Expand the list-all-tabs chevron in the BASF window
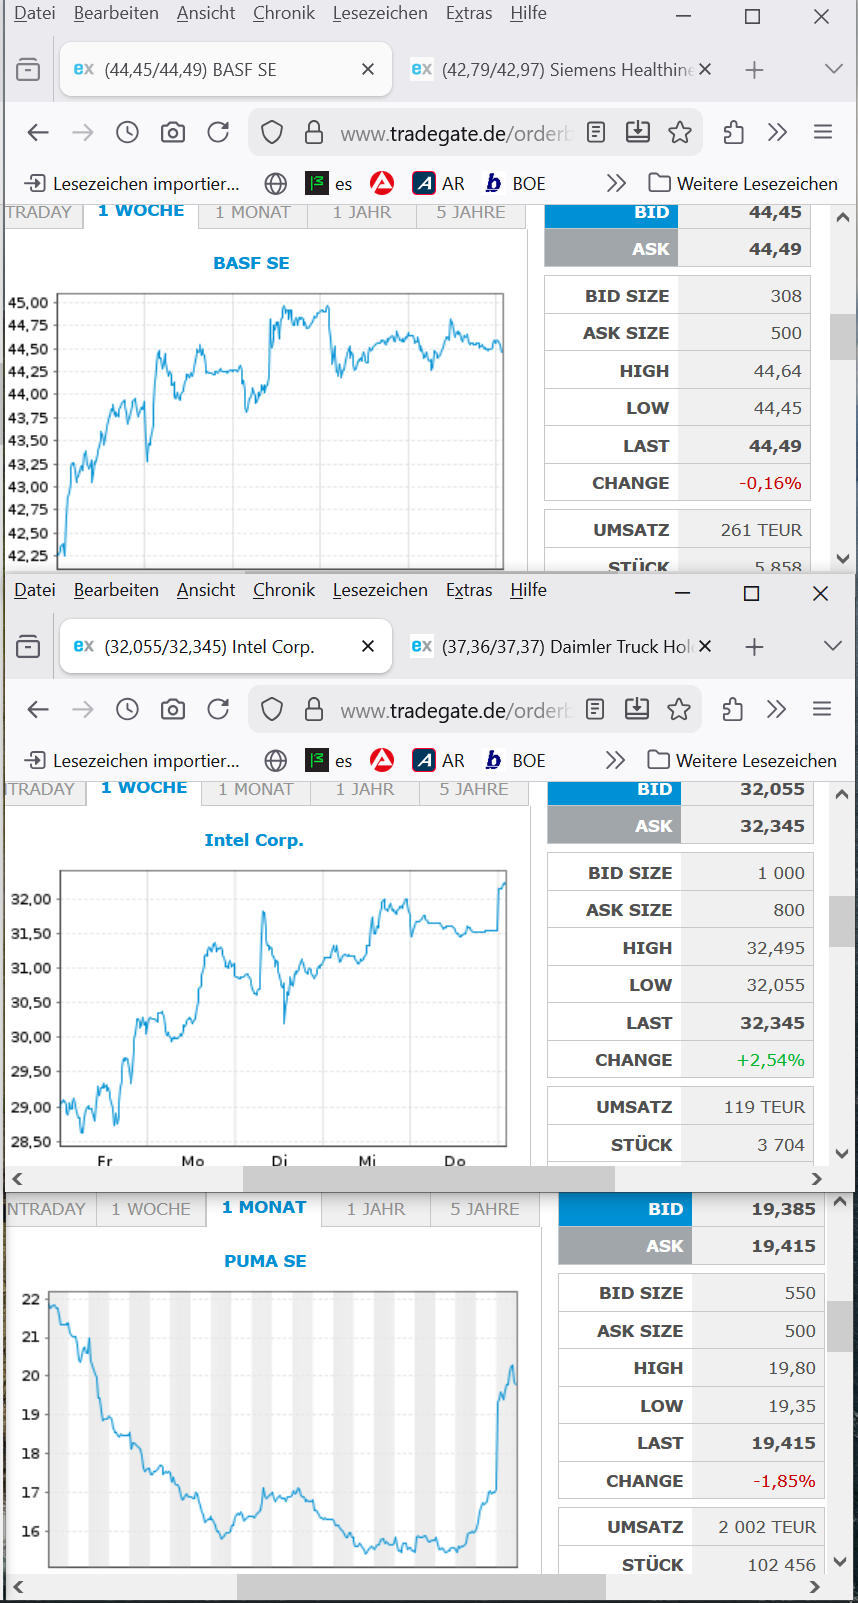The width and height of the screenshot is (858, 1603). tap(833, 69)
